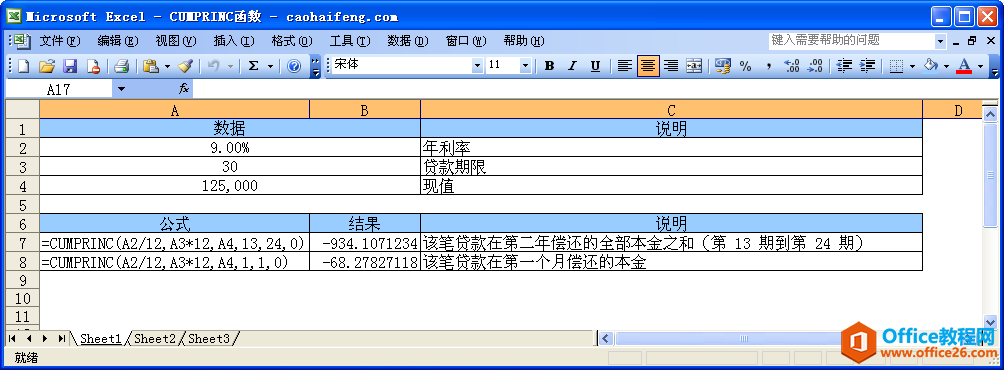Expand the font size dropdown

(525, 66)
